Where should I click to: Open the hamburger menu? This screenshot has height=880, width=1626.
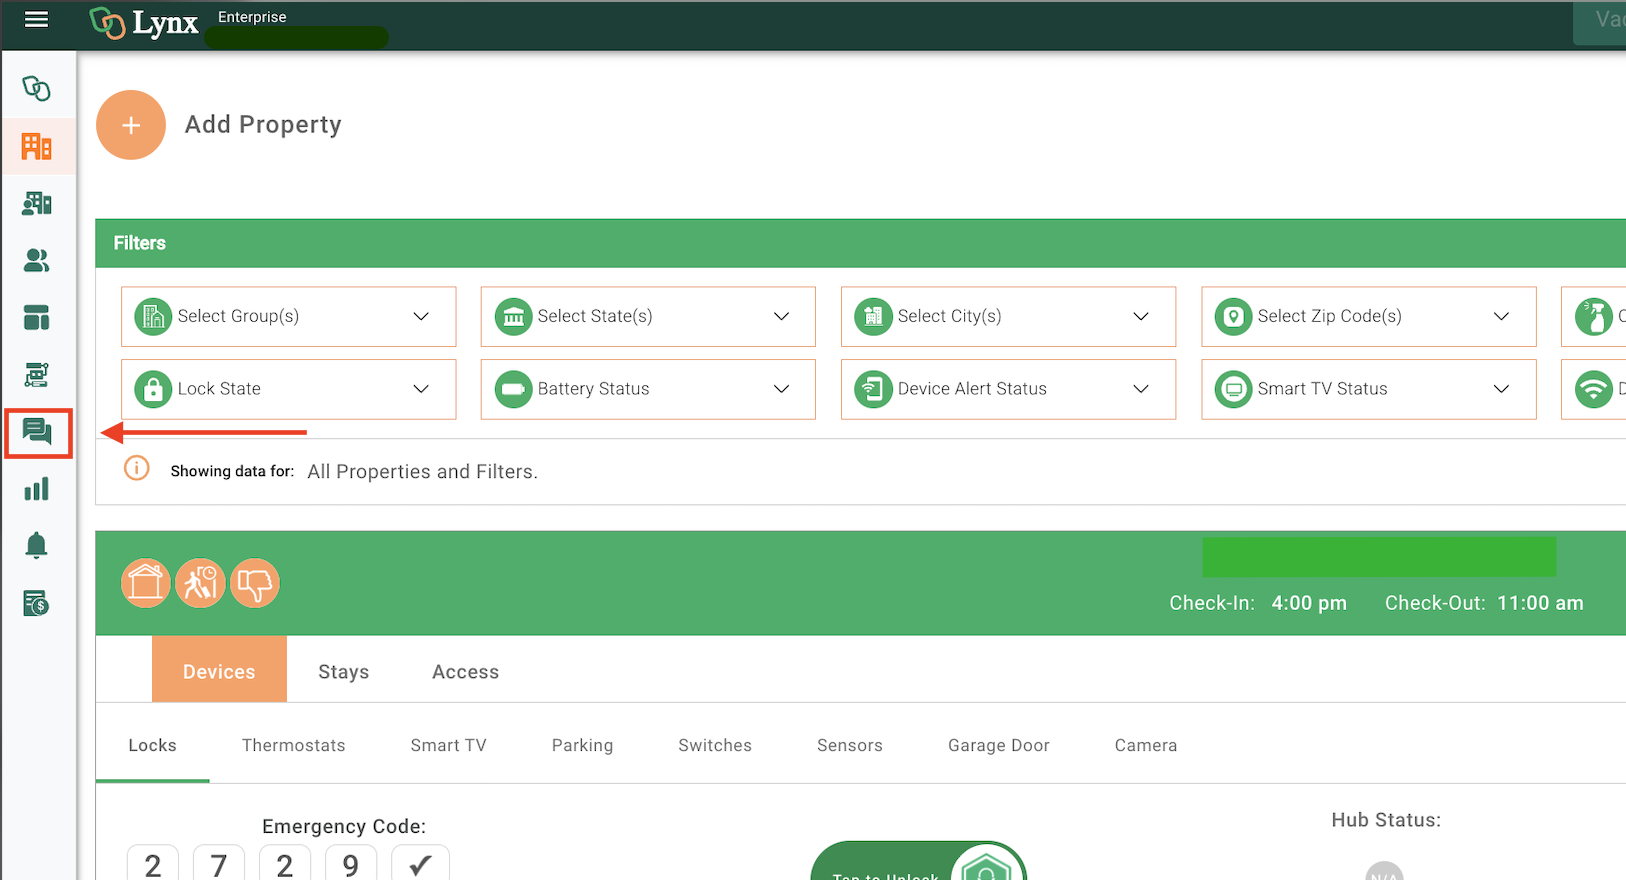pyautogui.click(x=37, y=20)
